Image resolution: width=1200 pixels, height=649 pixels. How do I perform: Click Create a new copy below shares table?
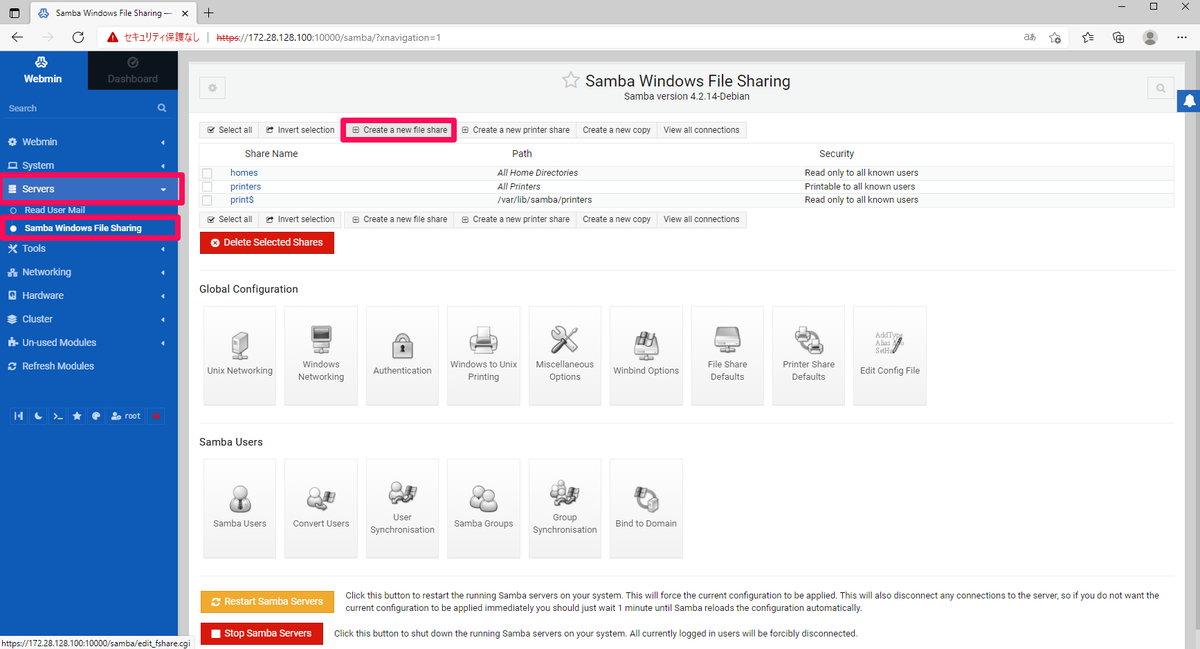616,219
